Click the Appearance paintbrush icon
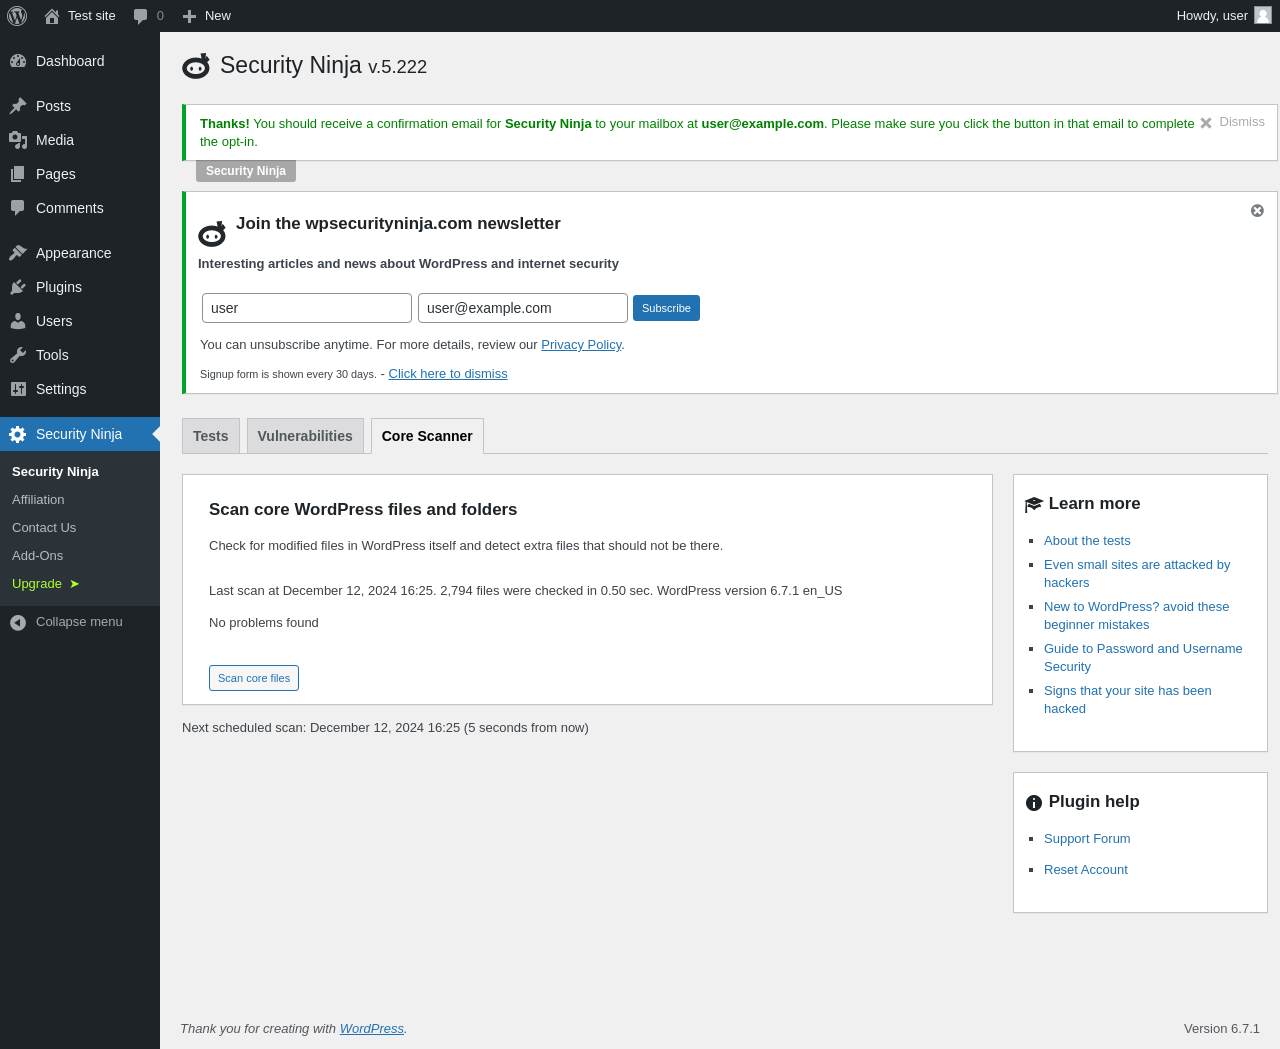The width and height of the screenshot is (1280, 1049). click(x=18, y=253)
